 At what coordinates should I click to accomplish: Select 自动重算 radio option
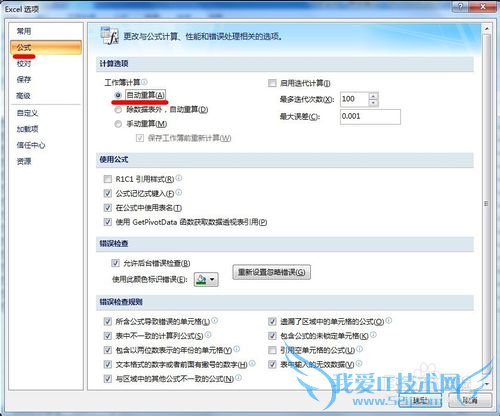118,95
